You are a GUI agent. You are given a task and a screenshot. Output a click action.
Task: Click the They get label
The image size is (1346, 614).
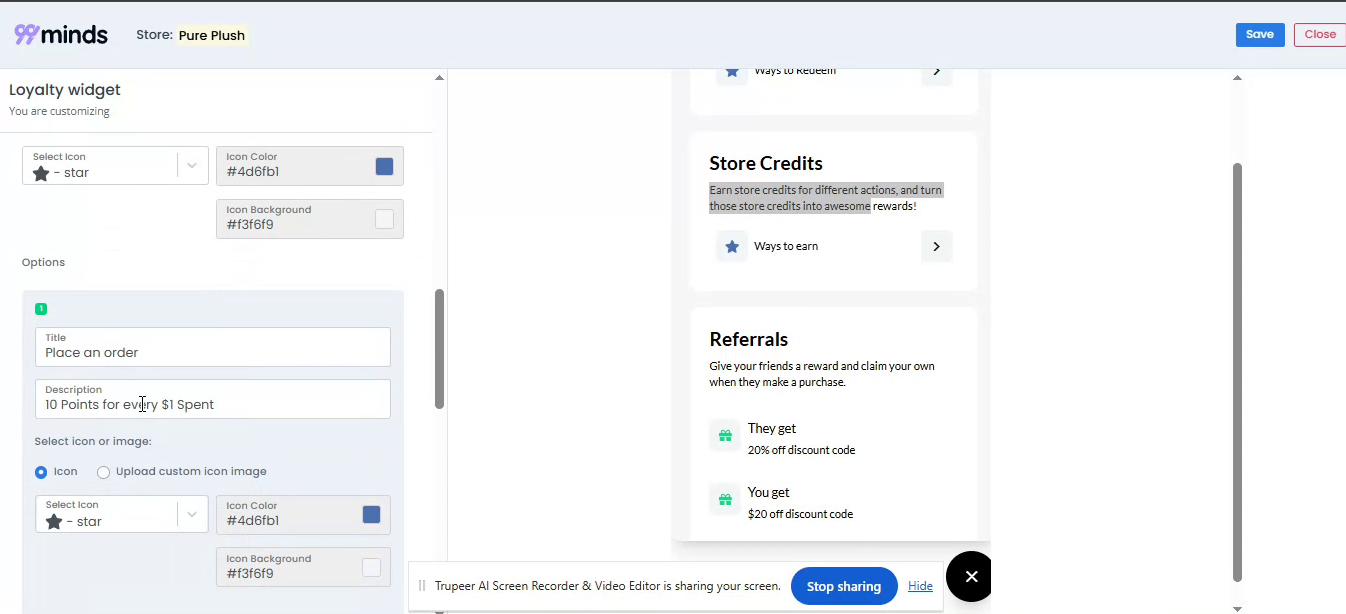coord(772,428)
